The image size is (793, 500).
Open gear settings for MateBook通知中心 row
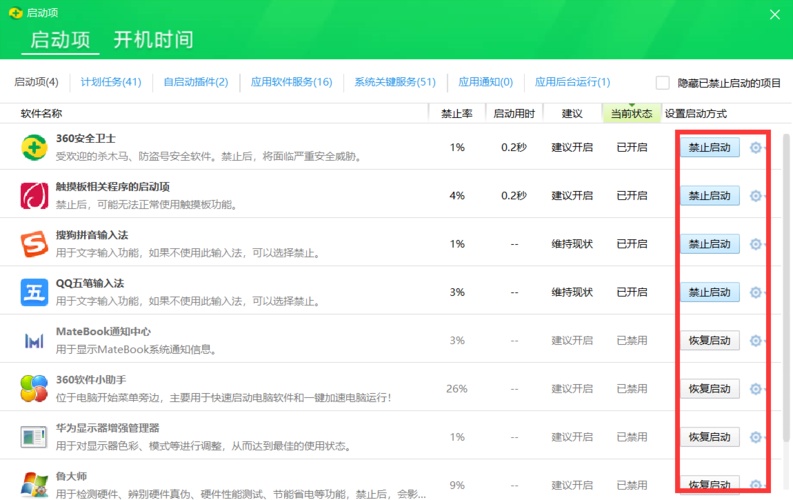tap(756, 341)
